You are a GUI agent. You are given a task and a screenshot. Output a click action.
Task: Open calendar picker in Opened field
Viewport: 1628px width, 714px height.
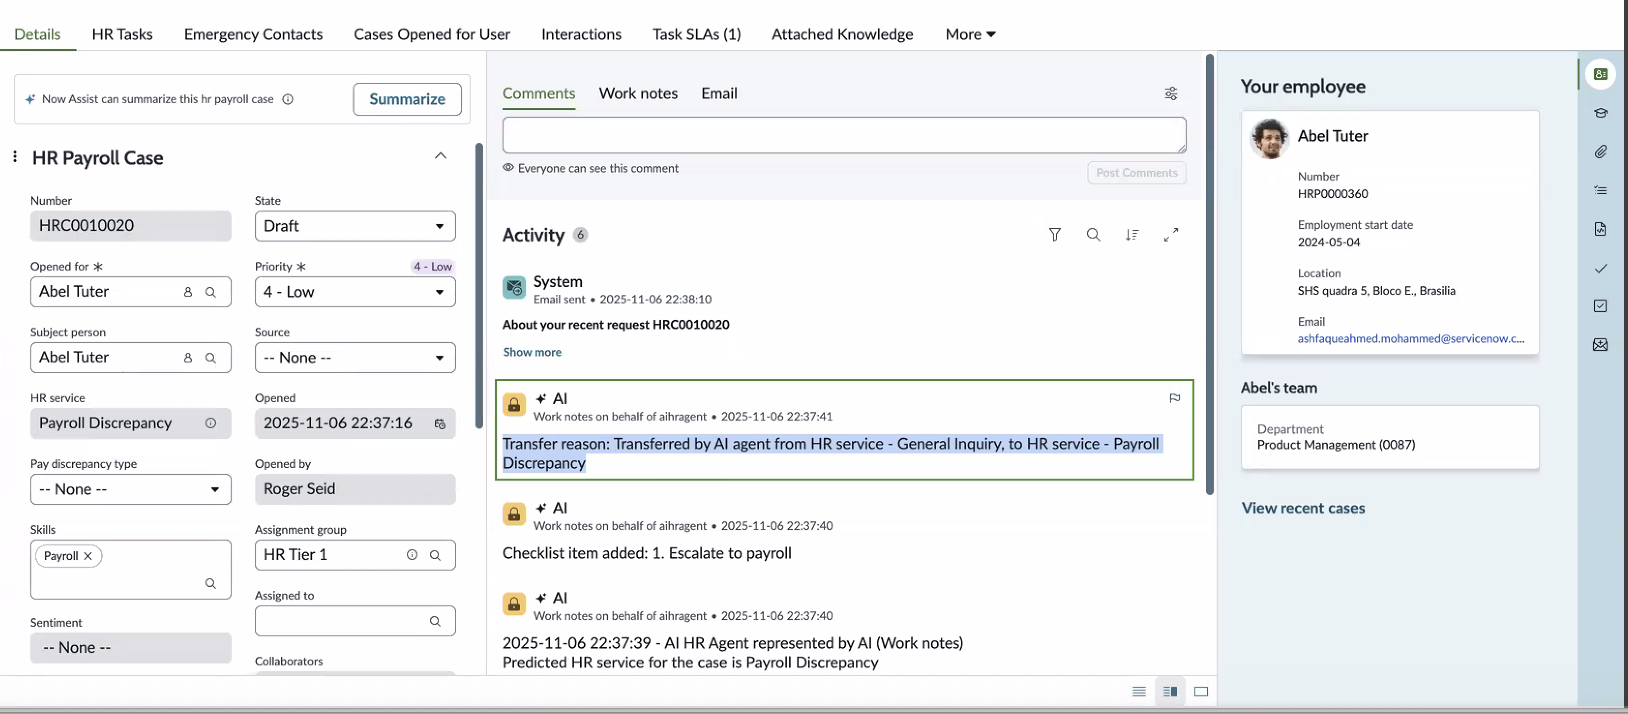point(440,424)
